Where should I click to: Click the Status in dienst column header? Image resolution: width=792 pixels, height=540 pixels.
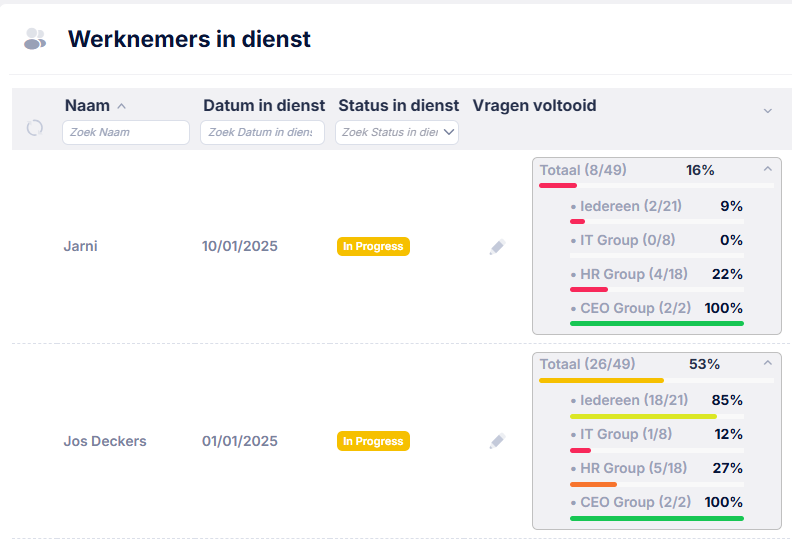click(399, 106)
